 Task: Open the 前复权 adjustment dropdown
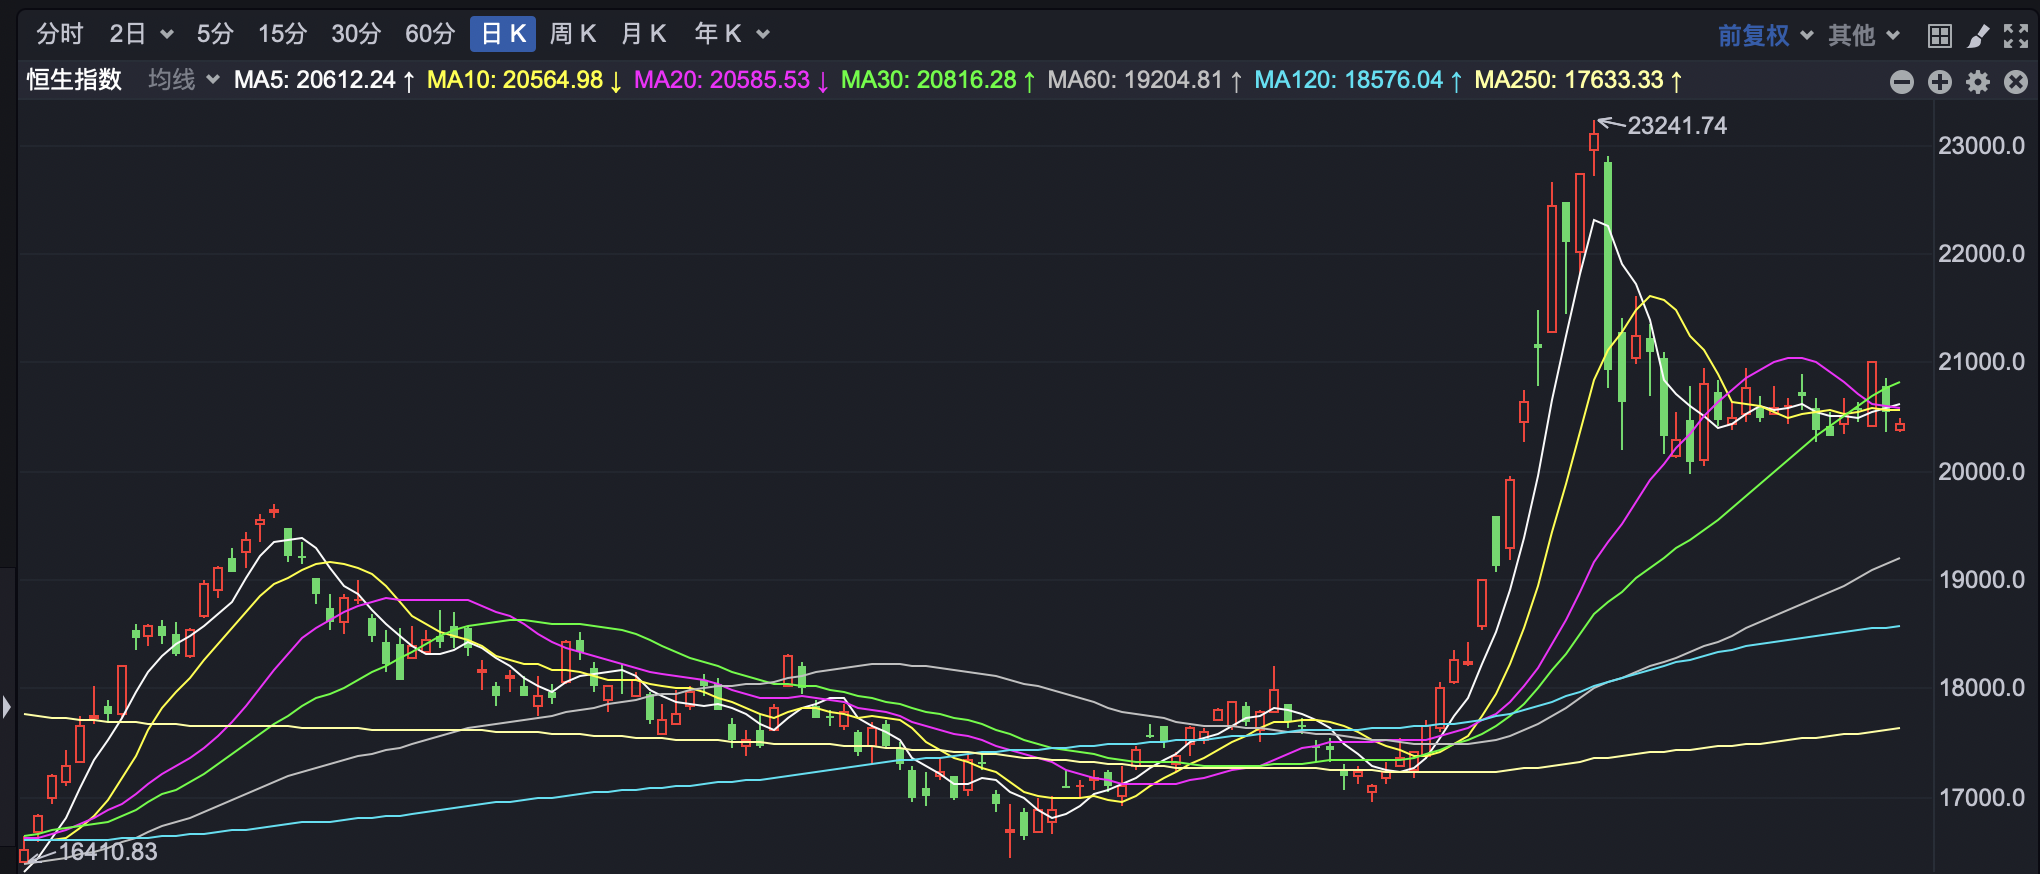pyautogui.click(x=1765, y=36)
